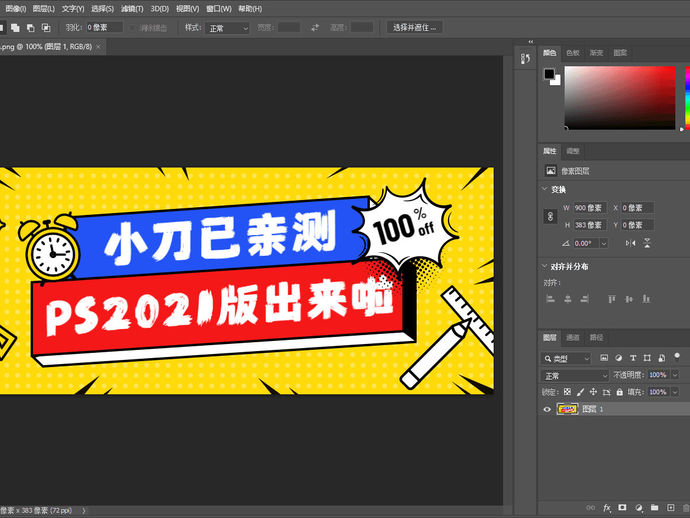Viewport: 690px width, 518px height.
Task: Align top edges icon
Action: tap(612, 299)
